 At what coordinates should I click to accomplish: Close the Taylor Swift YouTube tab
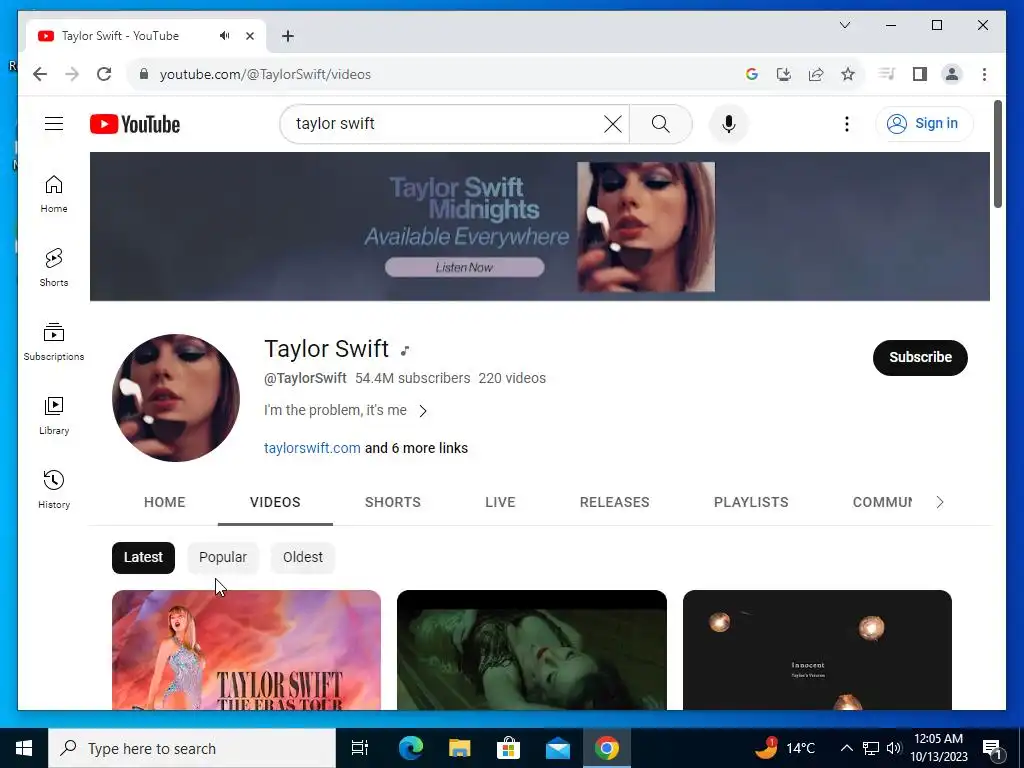[249, 36]
